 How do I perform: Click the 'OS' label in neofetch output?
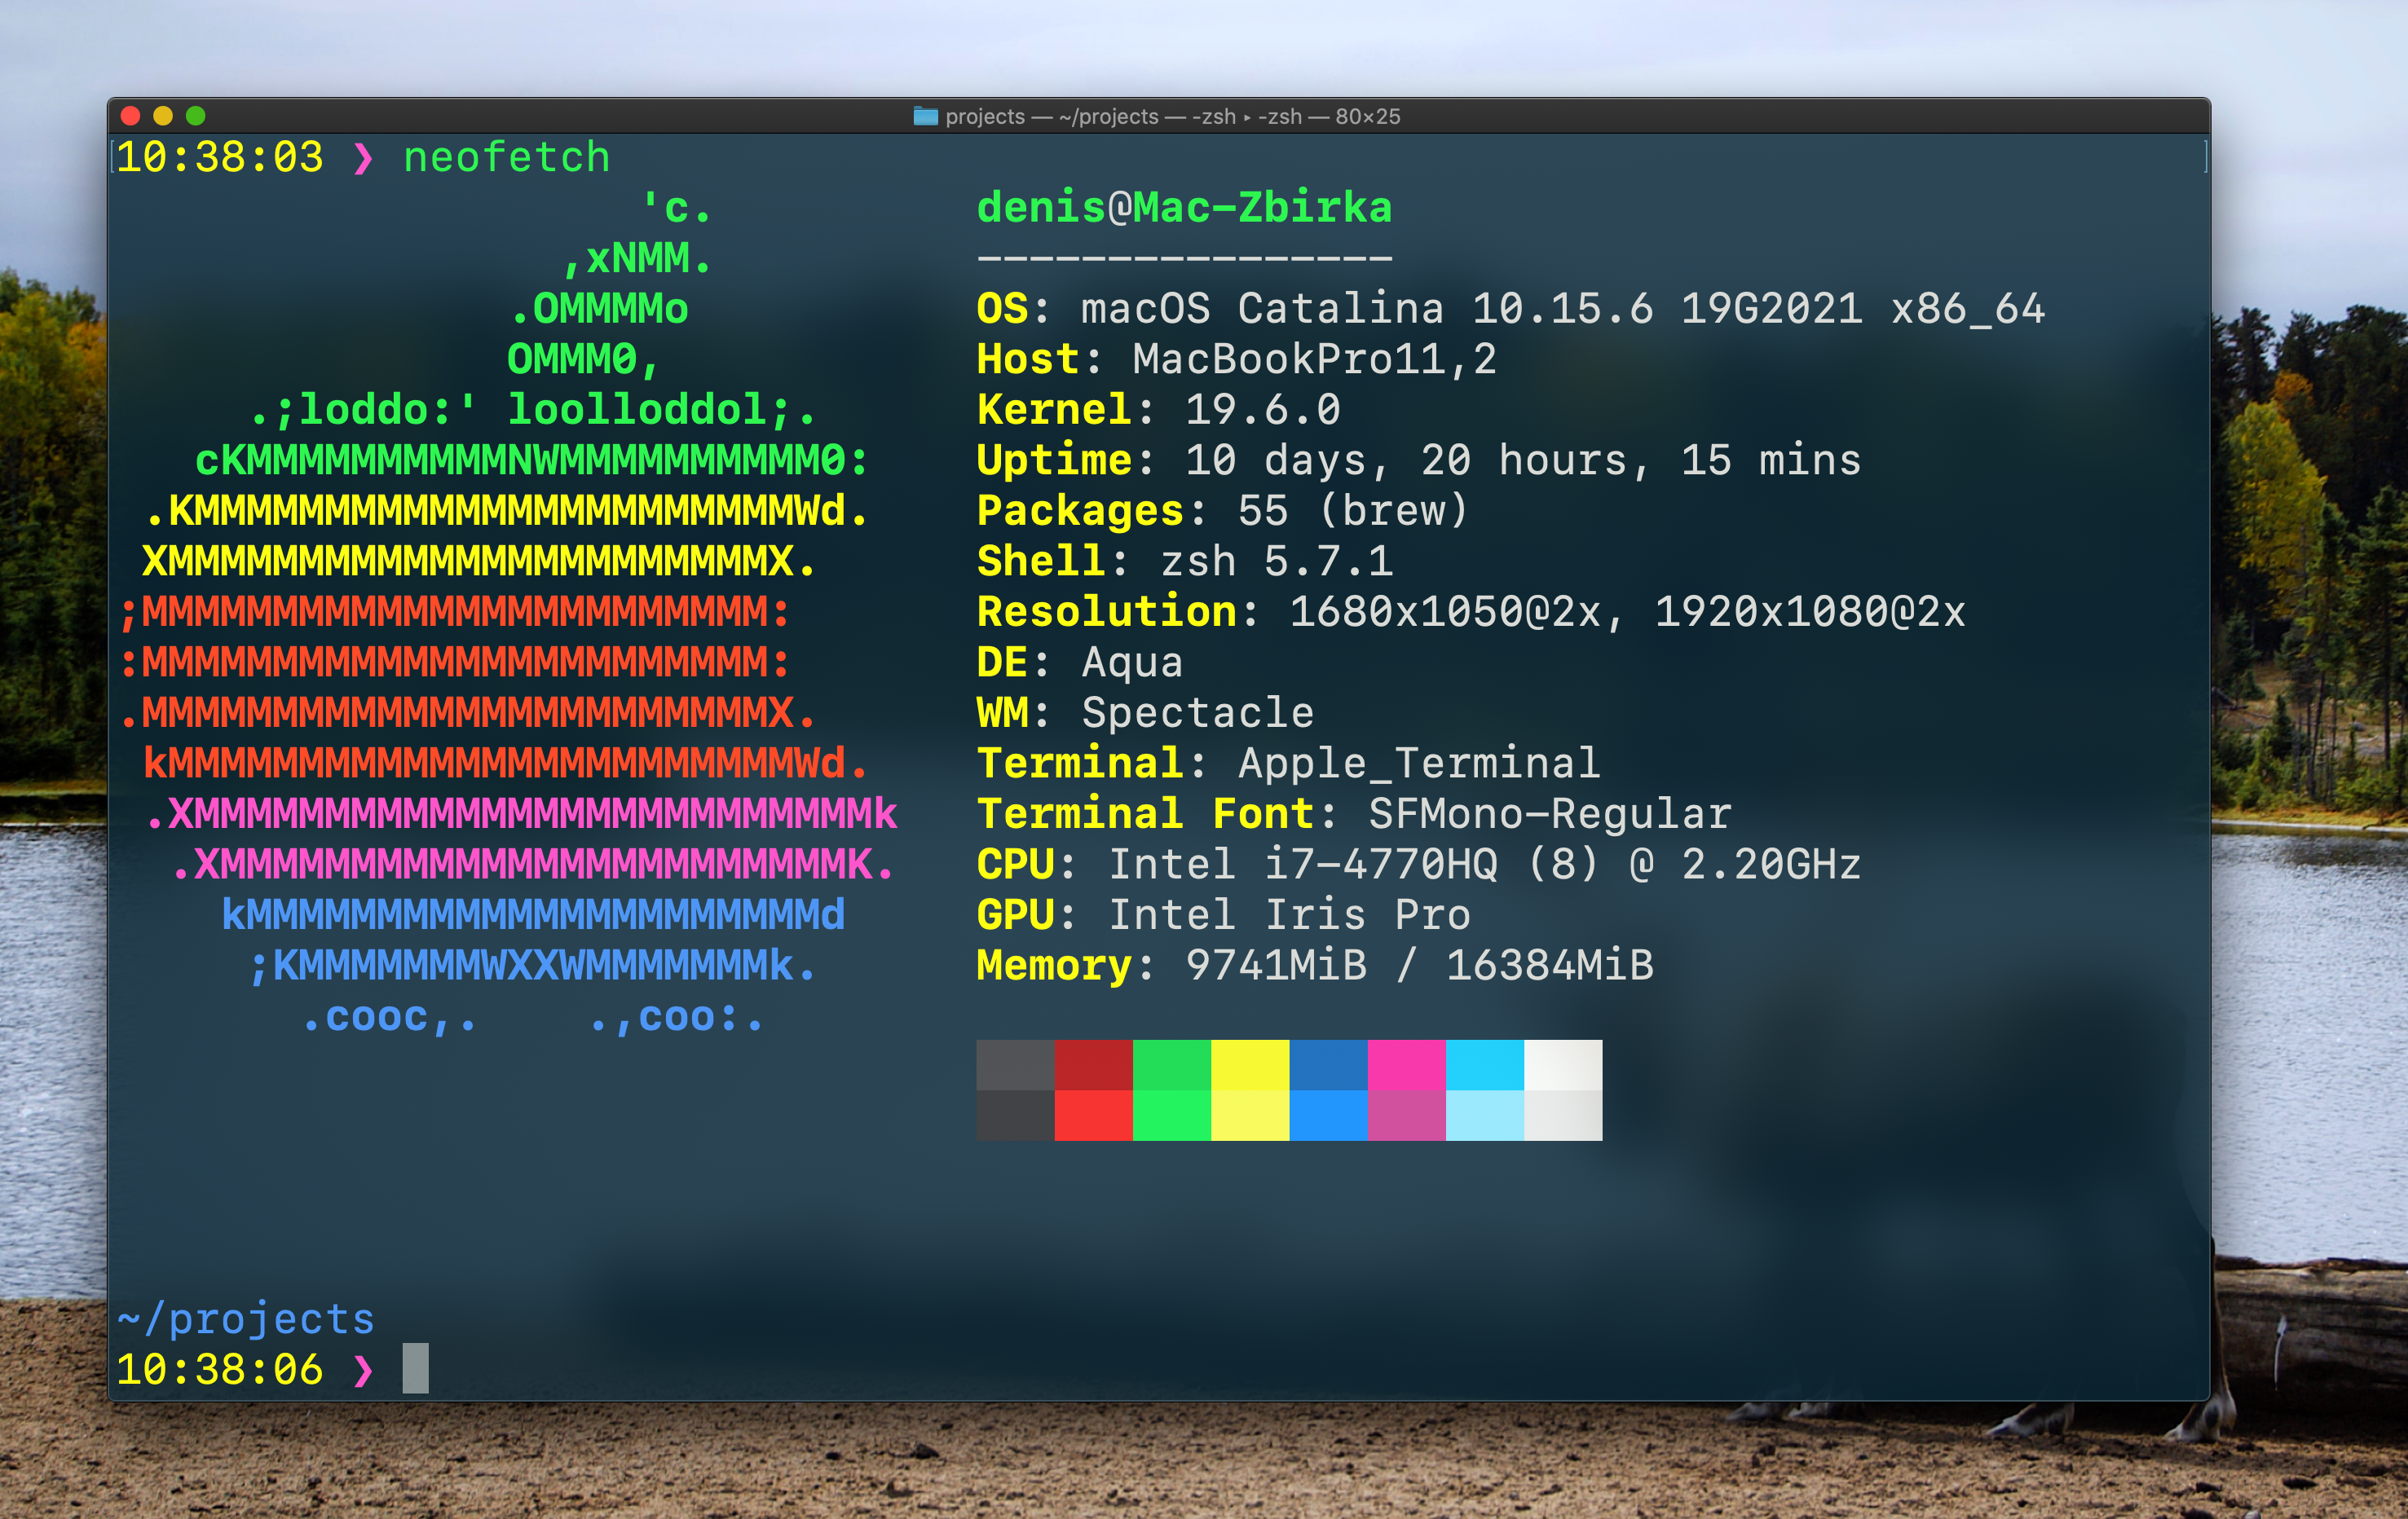click(x=1003, y=309)
